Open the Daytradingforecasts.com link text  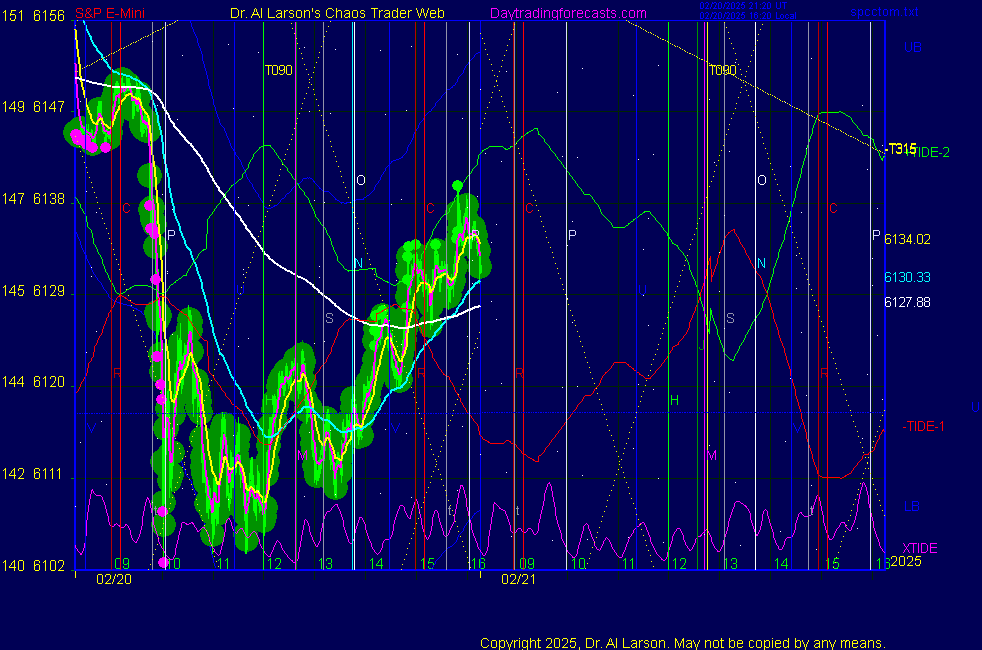pos(568,13)
